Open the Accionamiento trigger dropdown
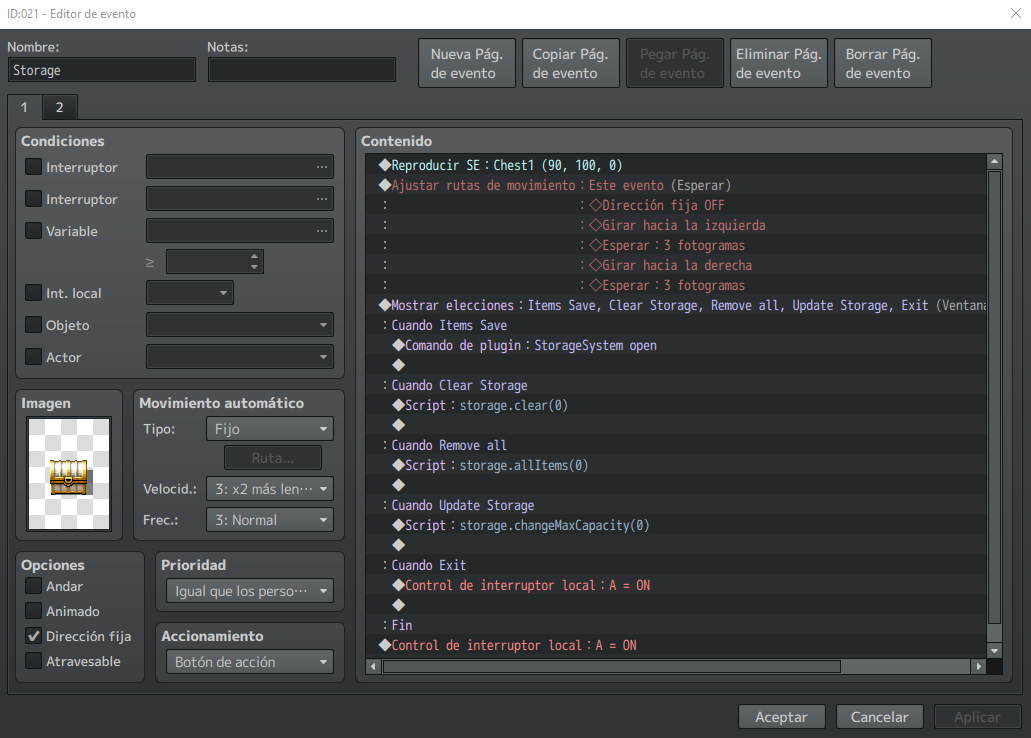This screenshot has height=738, width=1031. click(250, 662)
